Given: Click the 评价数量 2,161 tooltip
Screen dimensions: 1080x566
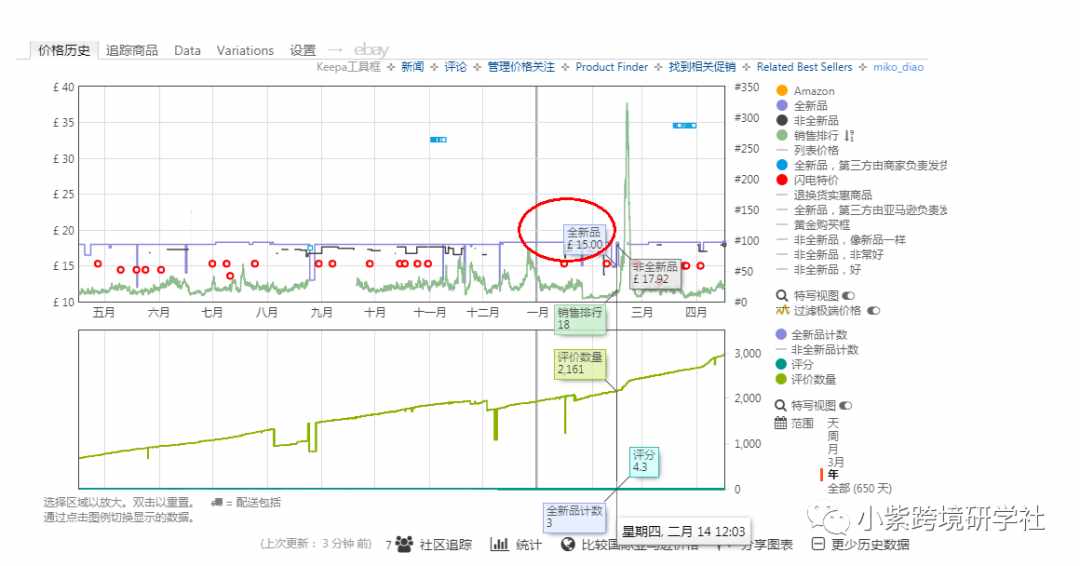Looking at the screenshot, I should coord(580,364).
